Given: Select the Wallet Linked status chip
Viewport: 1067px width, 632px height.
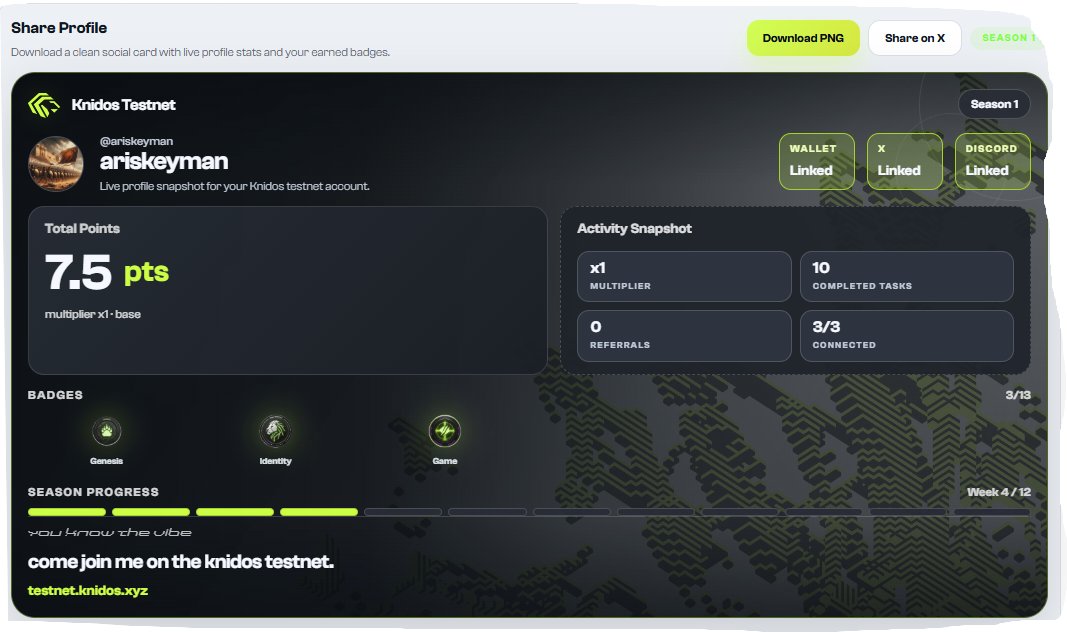Looking at the screenshot, I should 817,161.
